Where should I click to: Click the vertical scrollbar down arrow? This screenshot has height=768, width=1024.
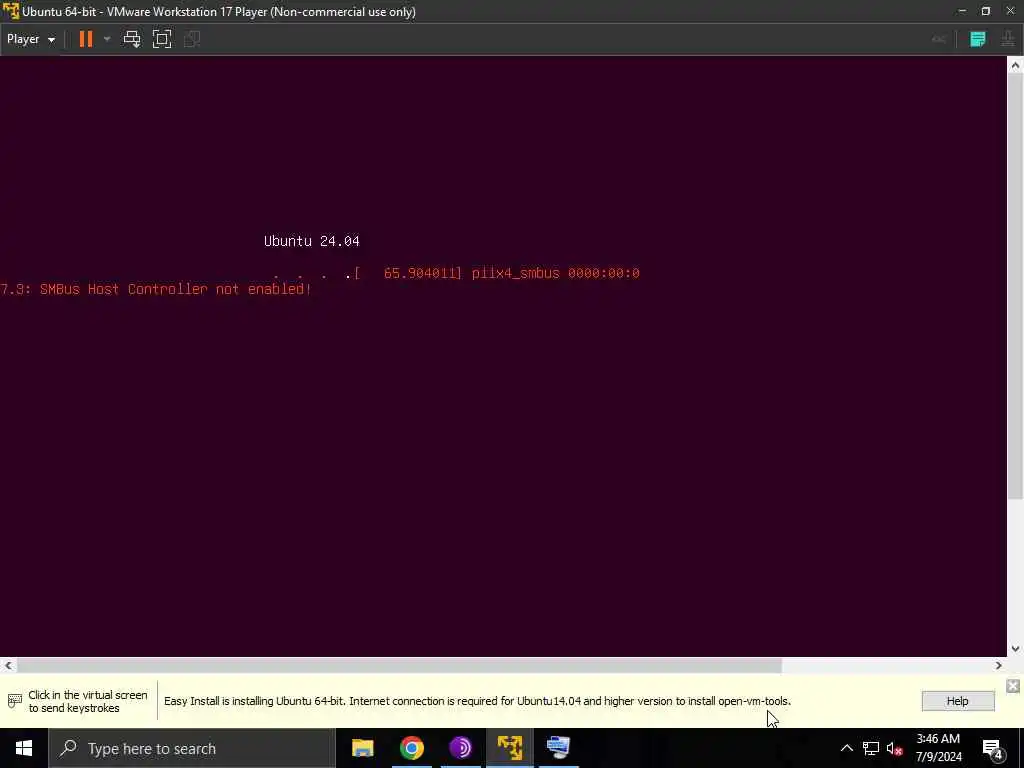coord(1015,648)
